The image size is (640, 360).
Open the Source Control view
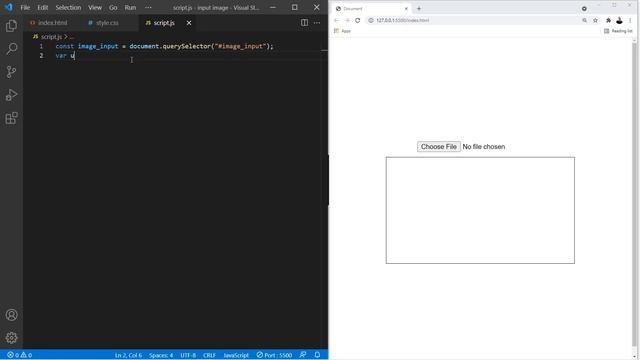pyautogui.click(x=11, y=72)
